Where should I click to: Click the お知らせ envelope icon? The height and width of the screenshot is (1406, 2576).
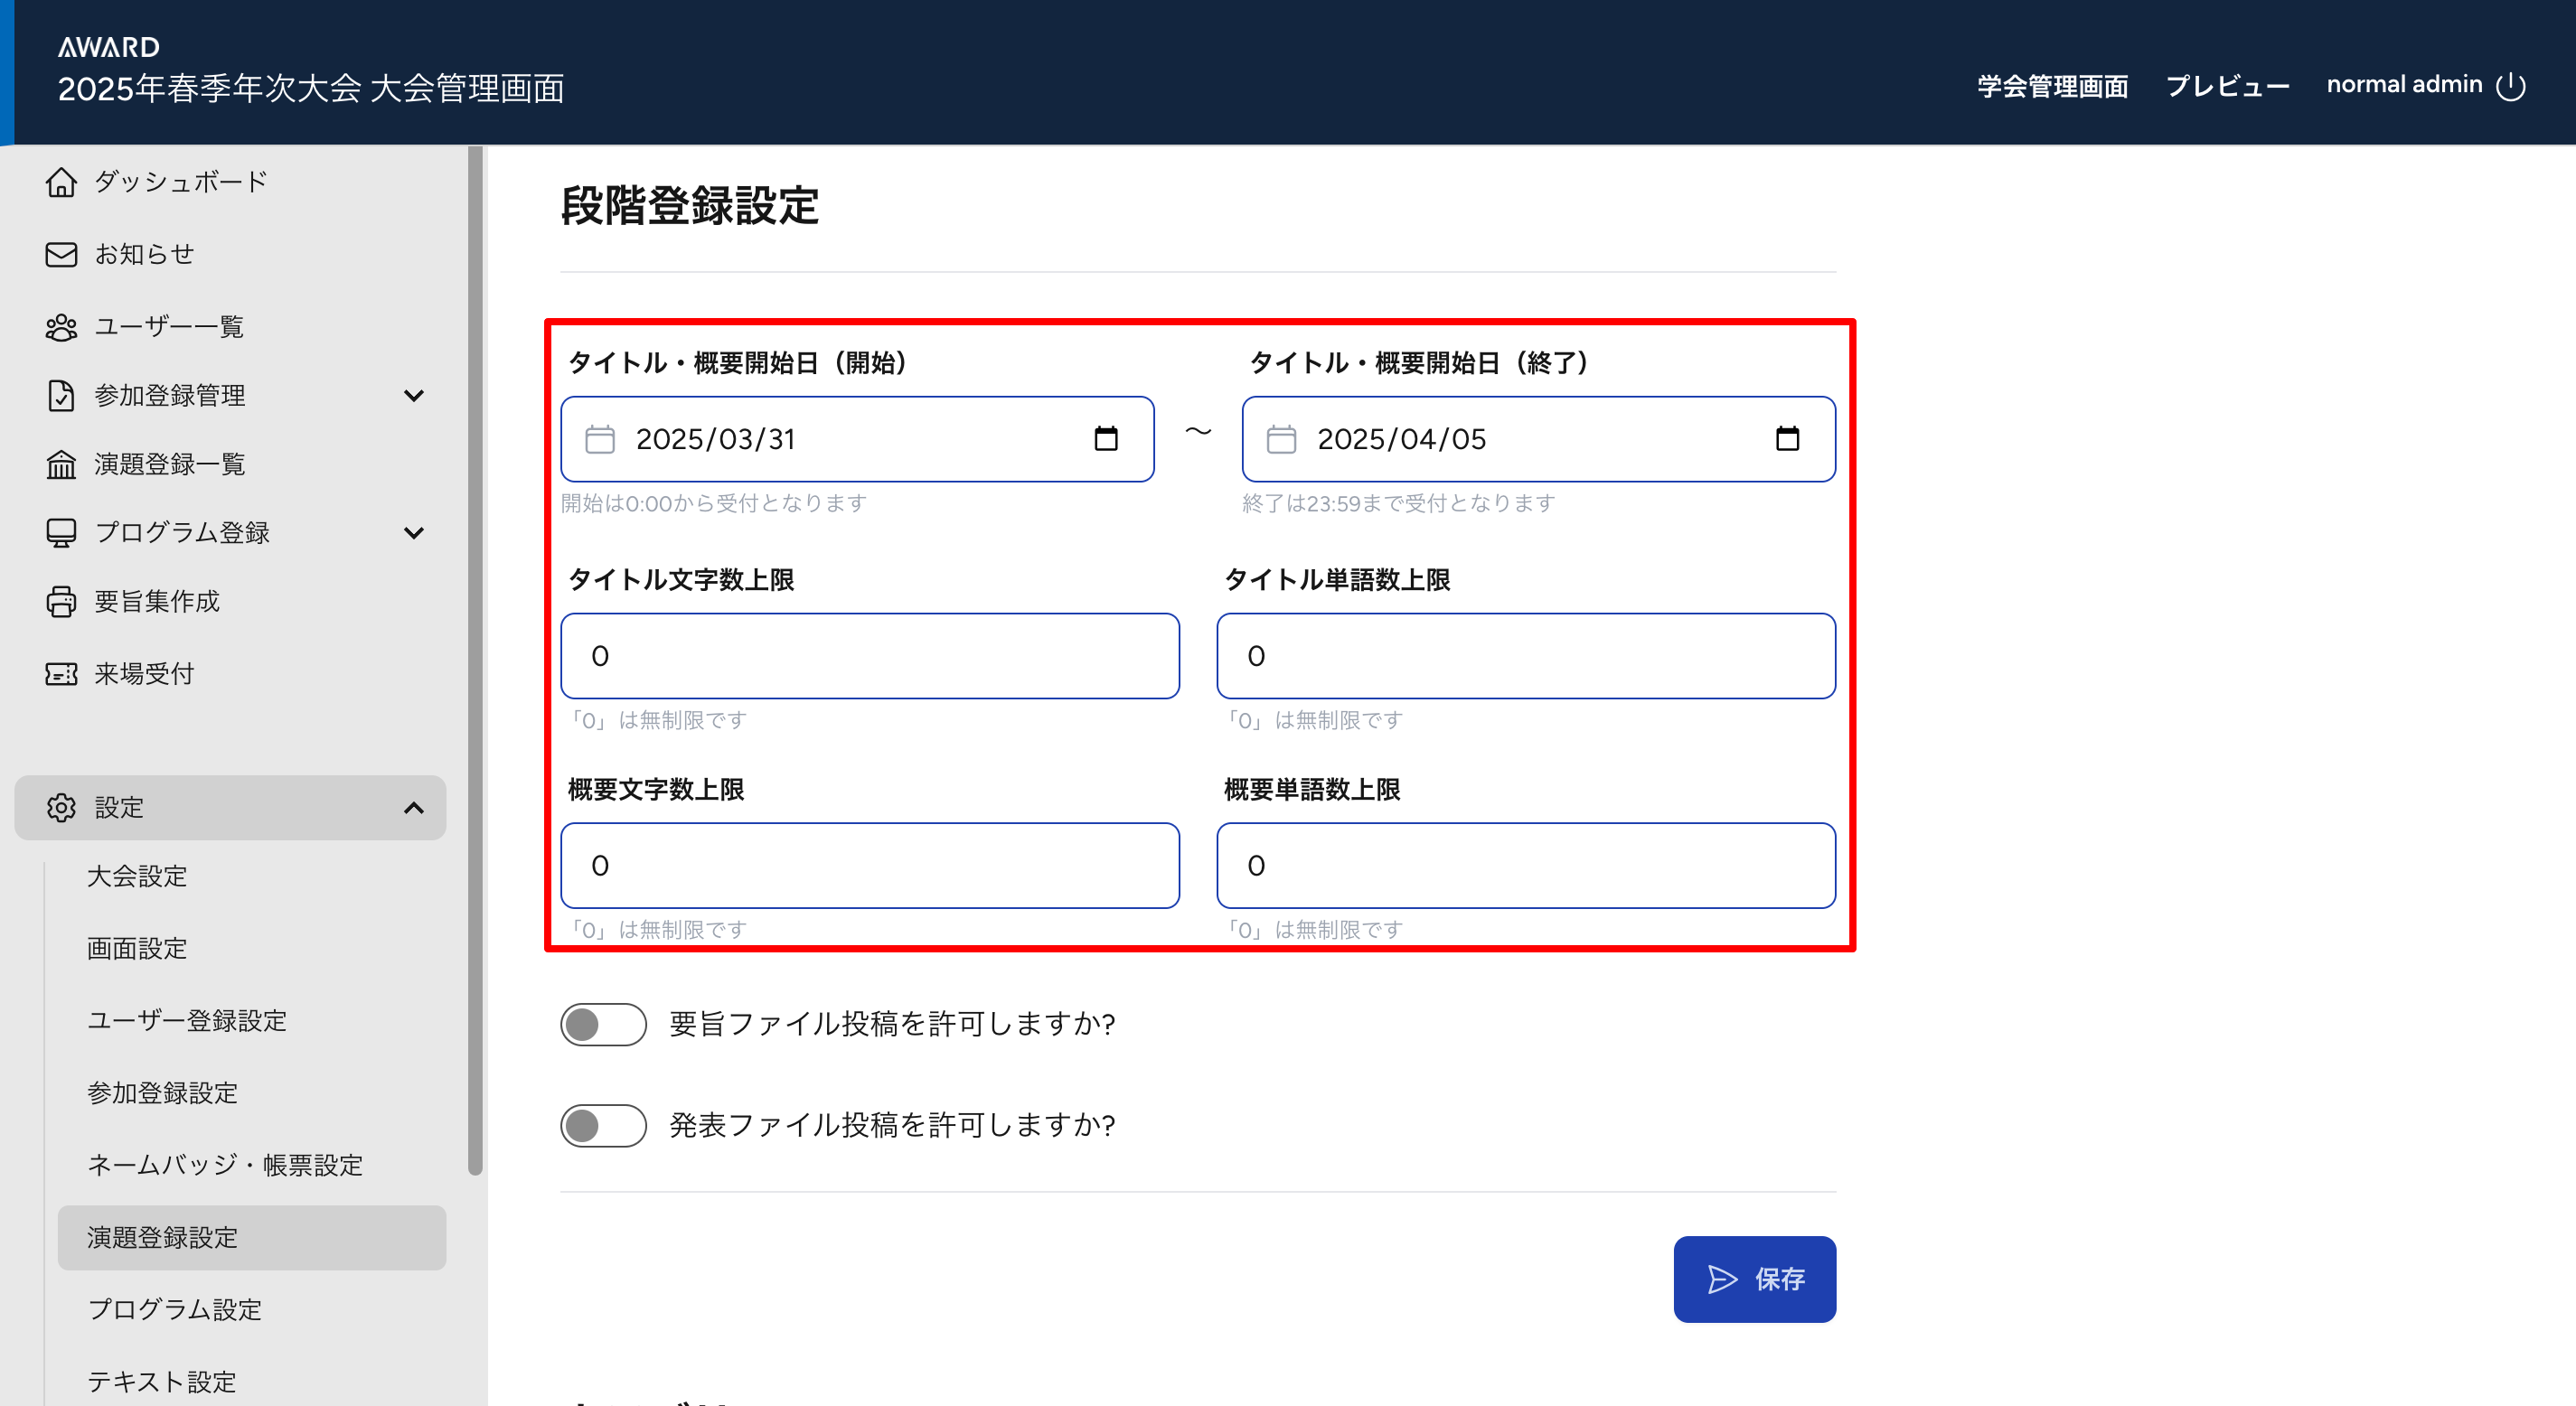pos(61,254)
